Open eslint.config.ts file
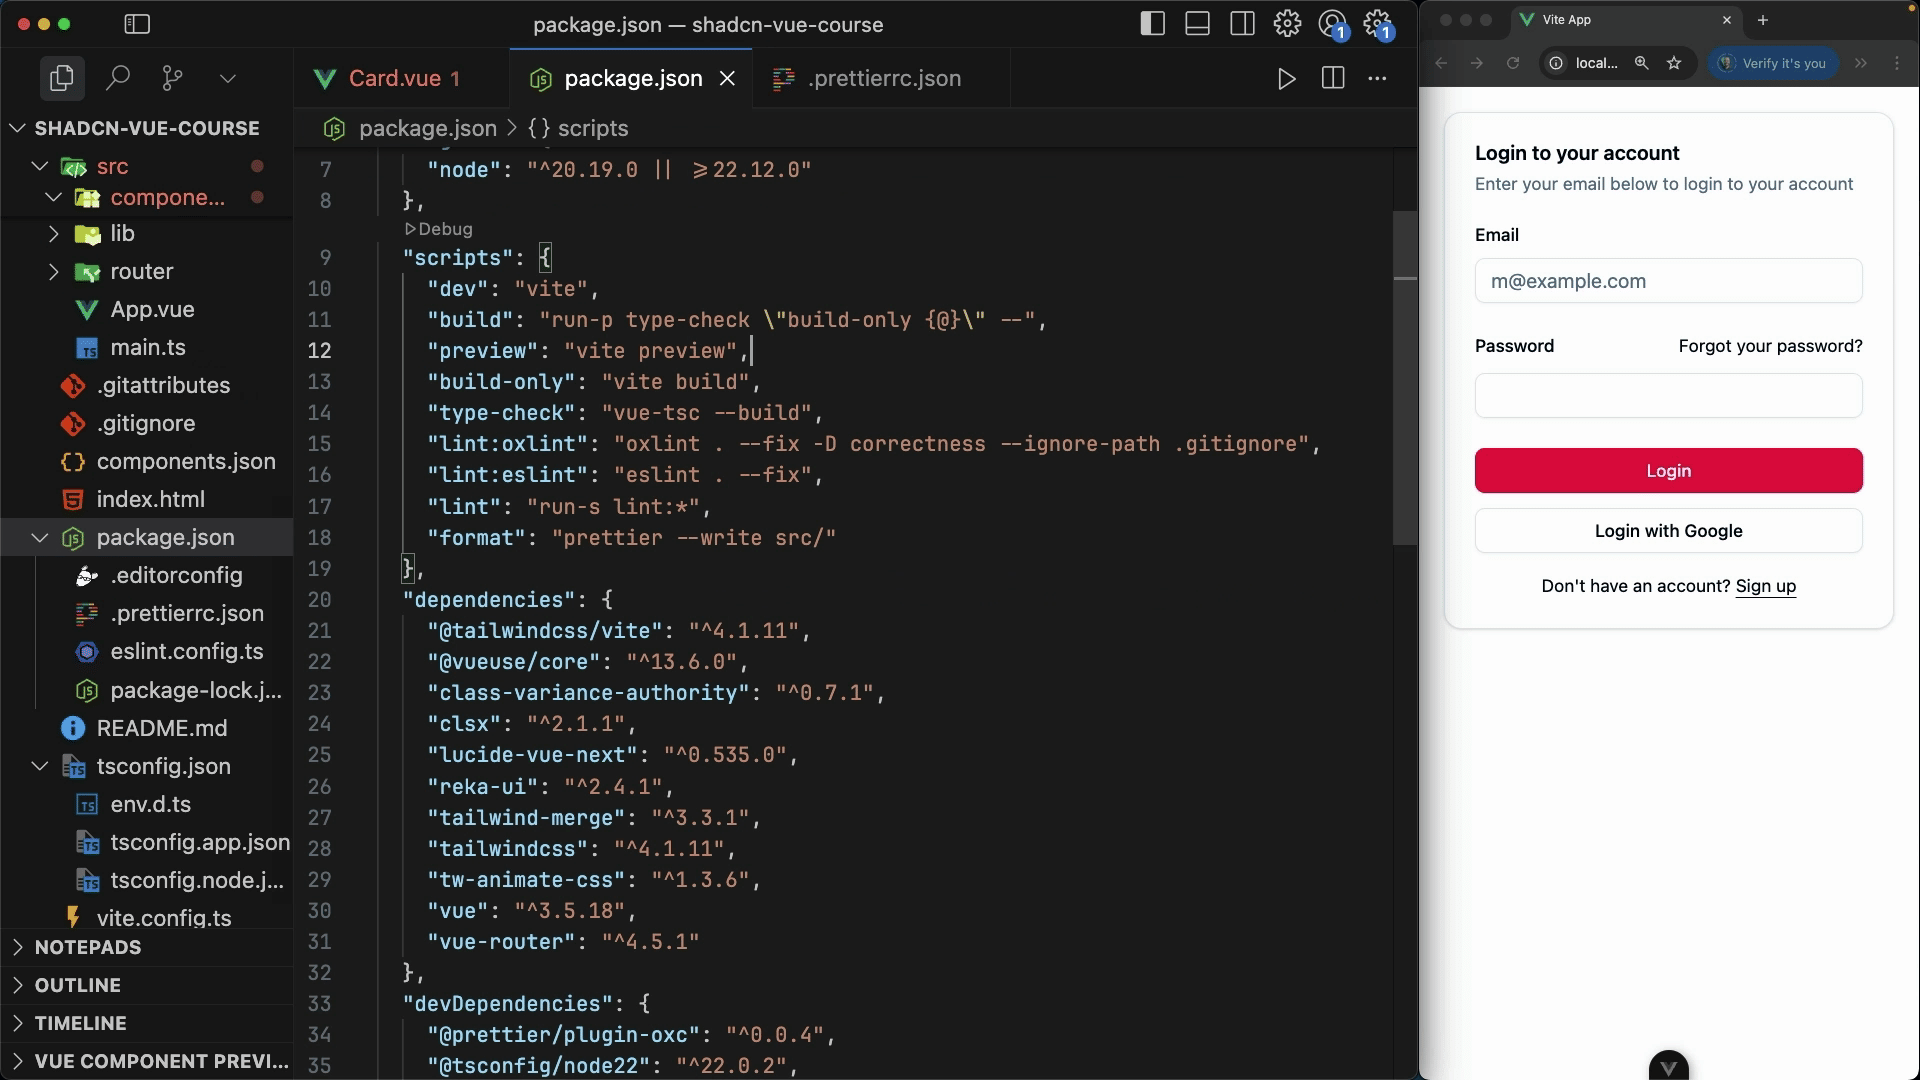1920x1080 pixels. (187, 652)
